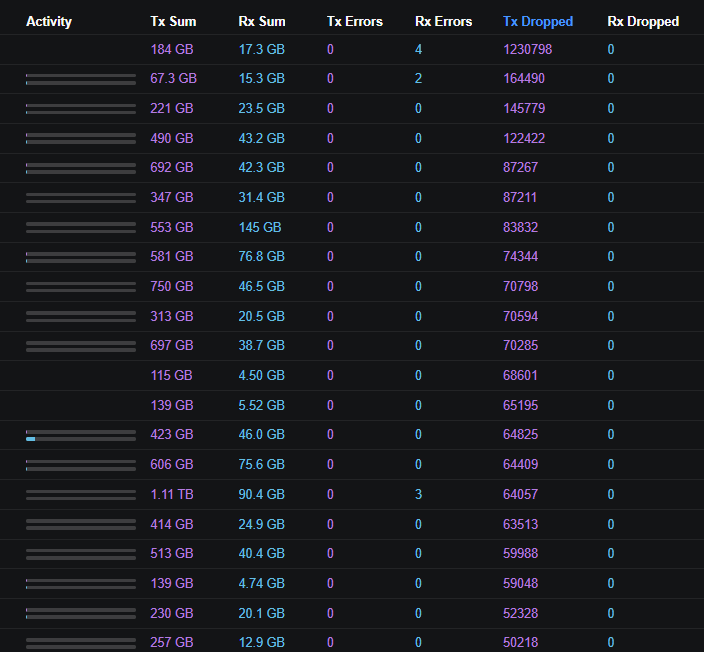Click the Rx Sum column header
704x652 pixels.
click(x=261, y=21)
